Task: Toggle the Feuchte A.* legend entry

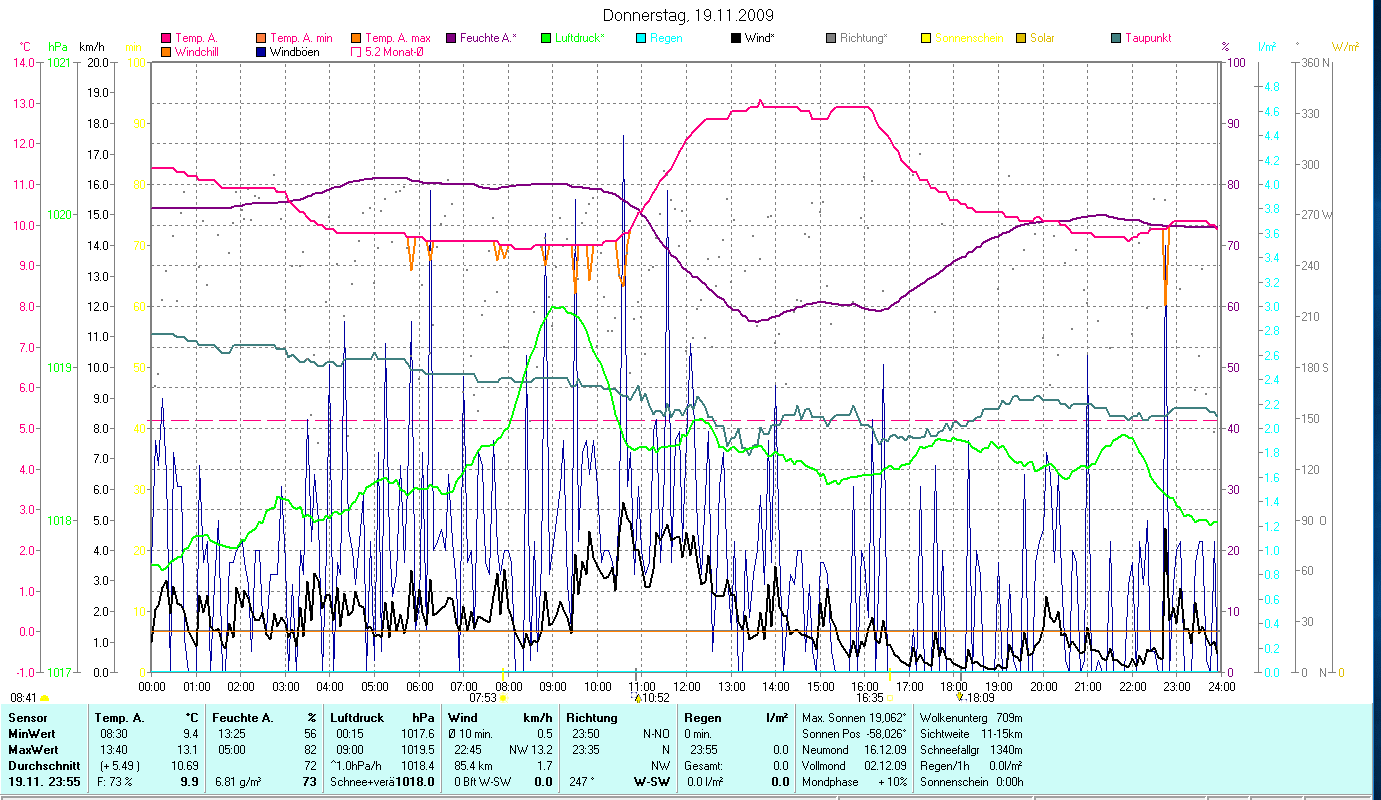Action: pos(488,38)
